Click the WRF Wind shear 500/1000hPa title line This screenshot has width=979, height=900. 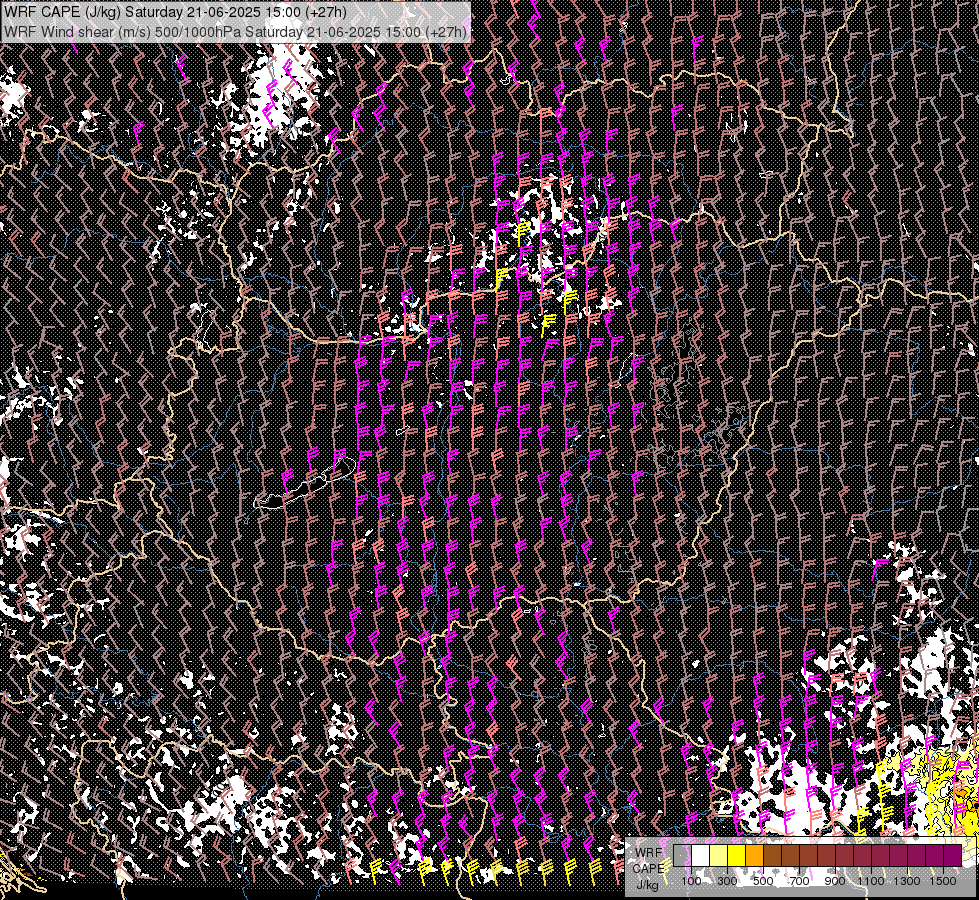[x=235, y=32]
